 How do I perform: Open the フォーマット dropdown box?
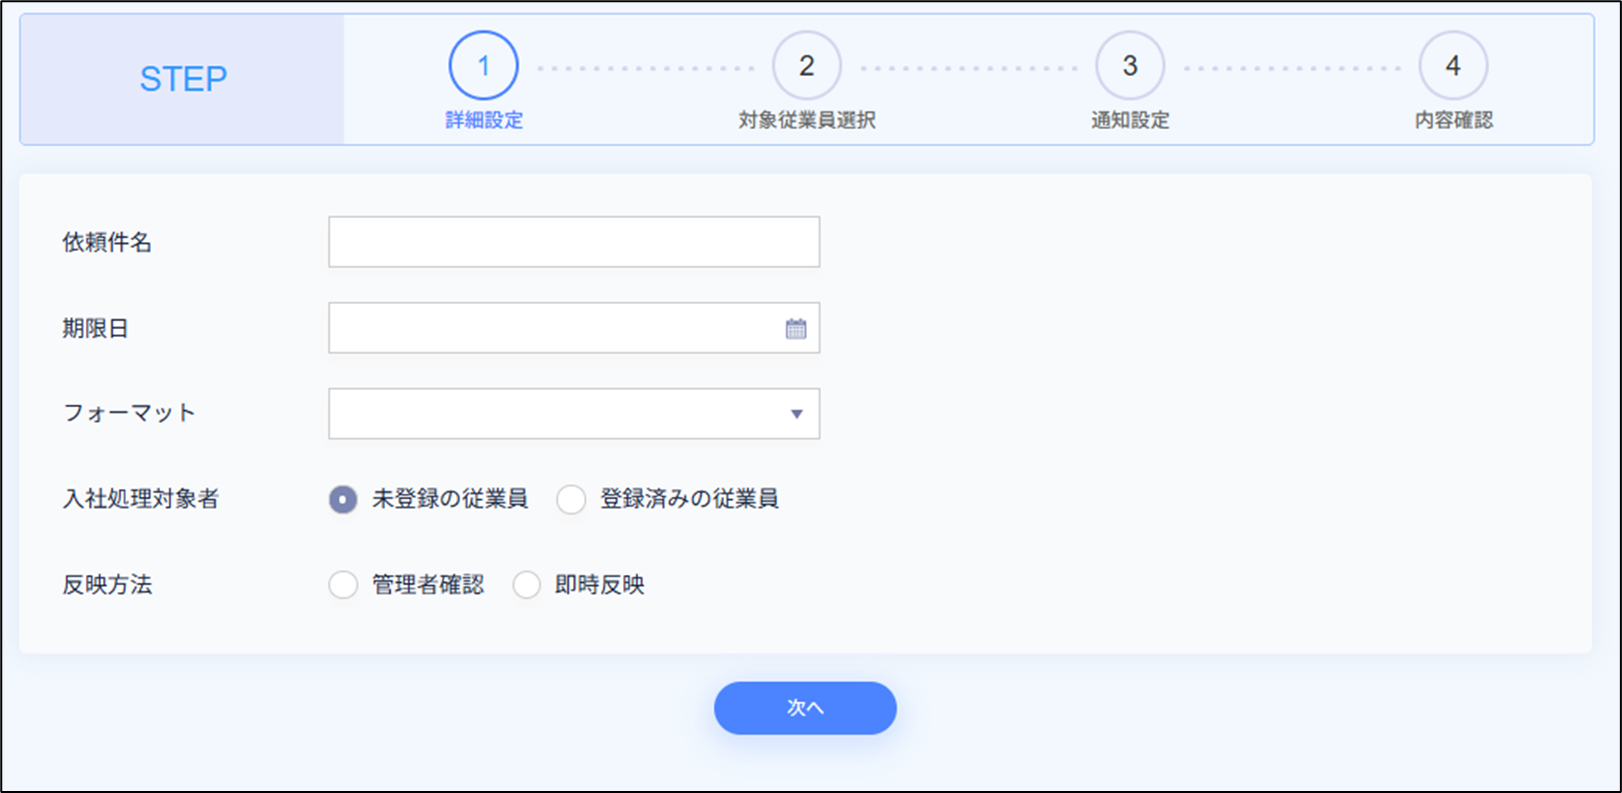coord(560,414)
